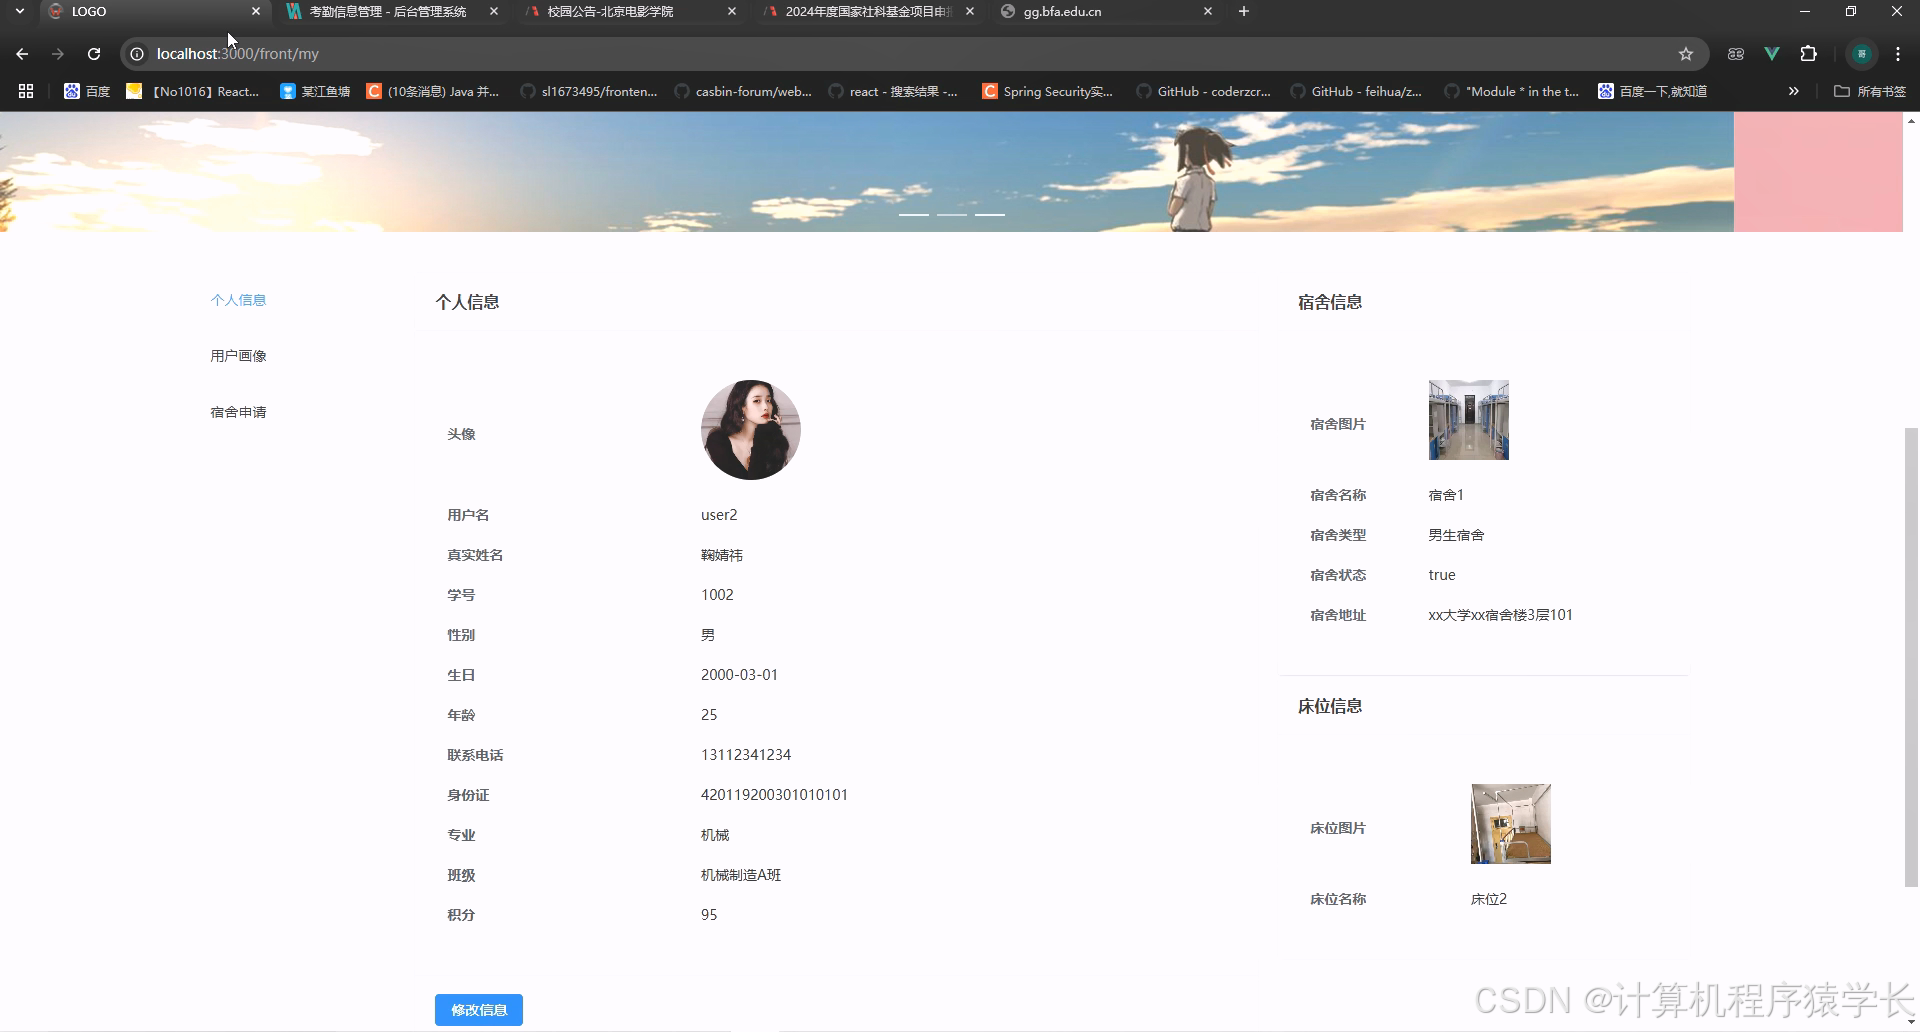Select 用户画像 in the sidebar menu
This screenshot has width=1920, height=1032.
pyautogui.click(x=238, y=355)
